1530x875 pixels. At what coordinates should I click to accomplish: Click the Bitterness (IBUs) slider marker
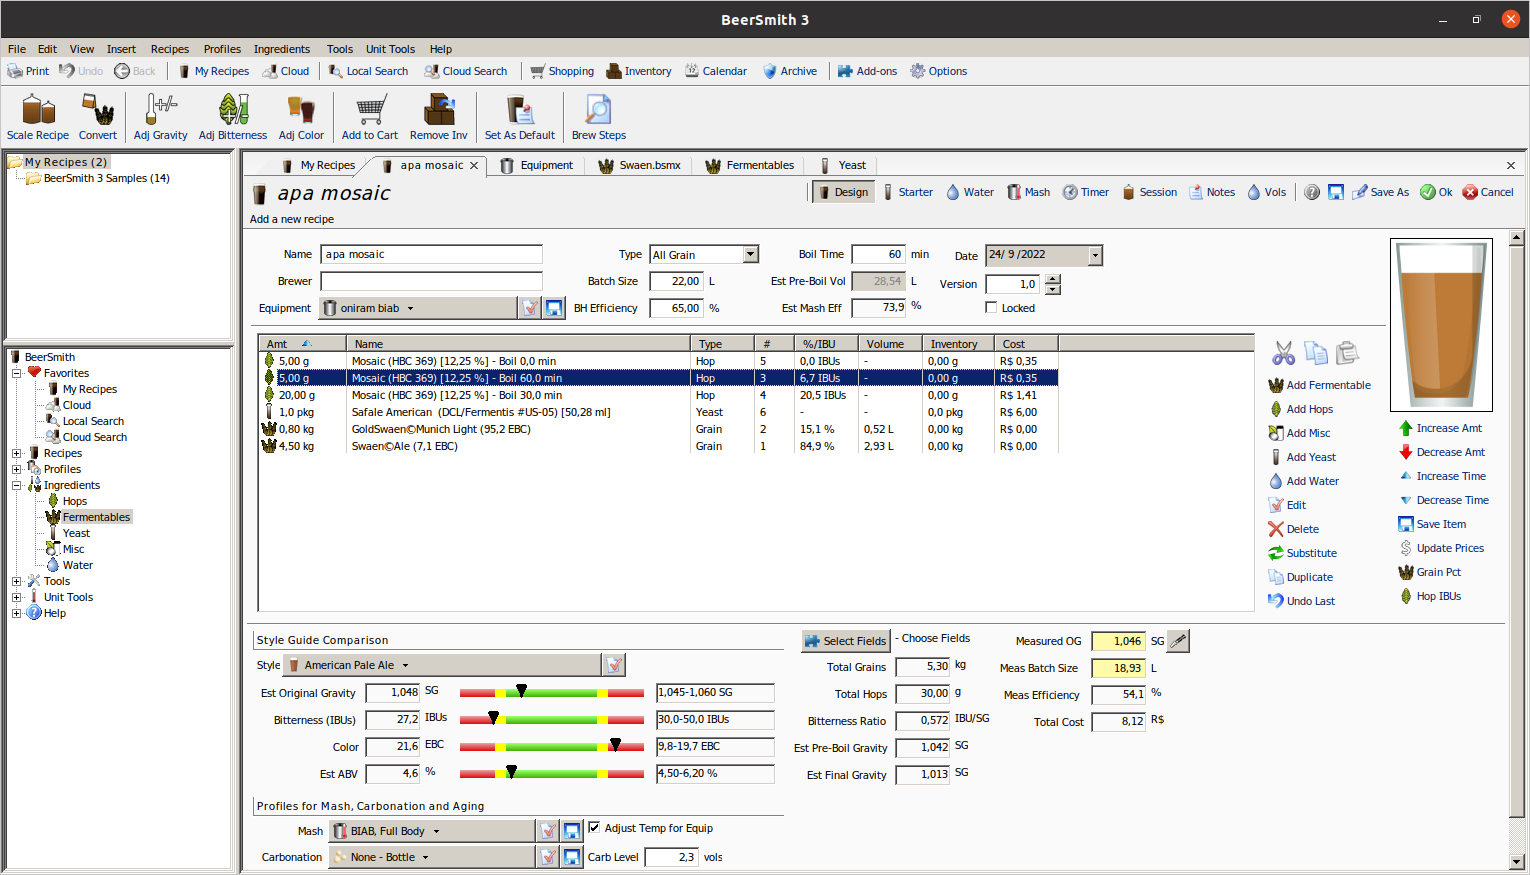(x=493, y=719)
